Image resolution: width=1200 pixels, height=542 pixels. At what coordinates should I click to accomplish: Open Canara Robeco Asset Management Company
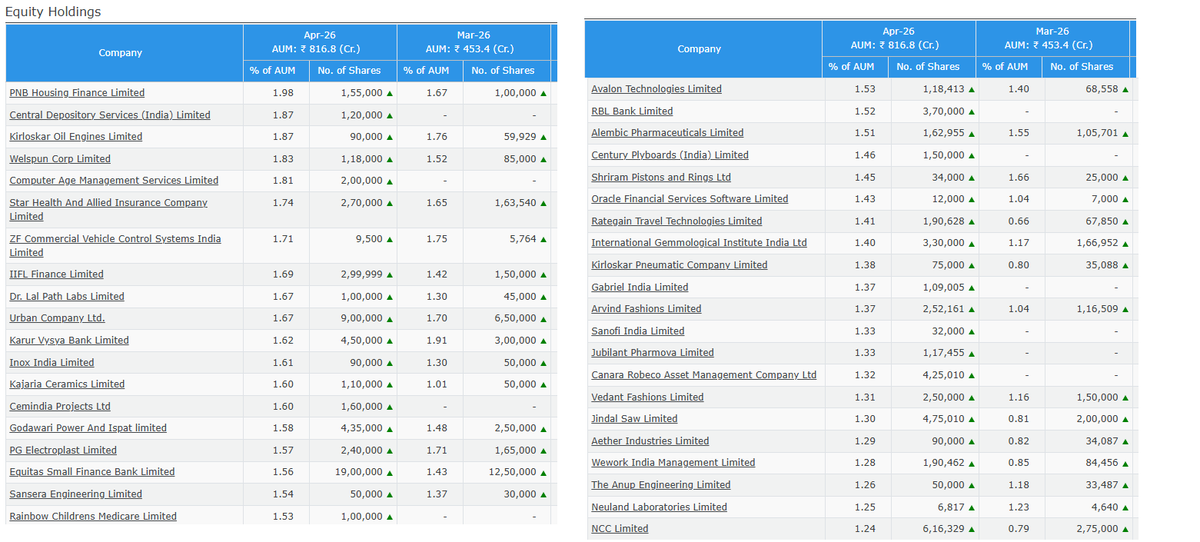tap(704, 375)
